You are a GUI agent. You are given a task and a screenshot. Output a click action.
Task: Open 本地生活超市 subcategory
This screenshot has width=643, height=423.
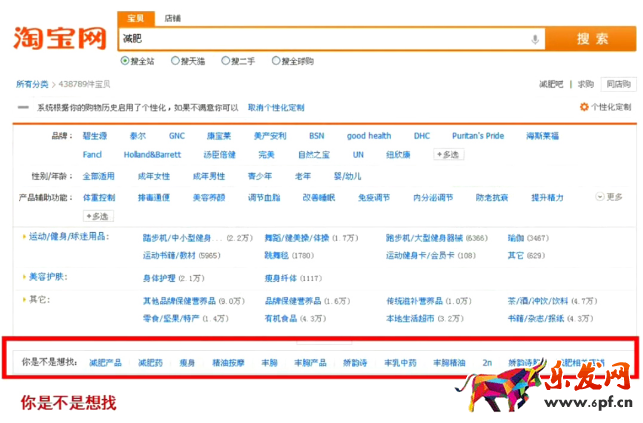[410, 318]
